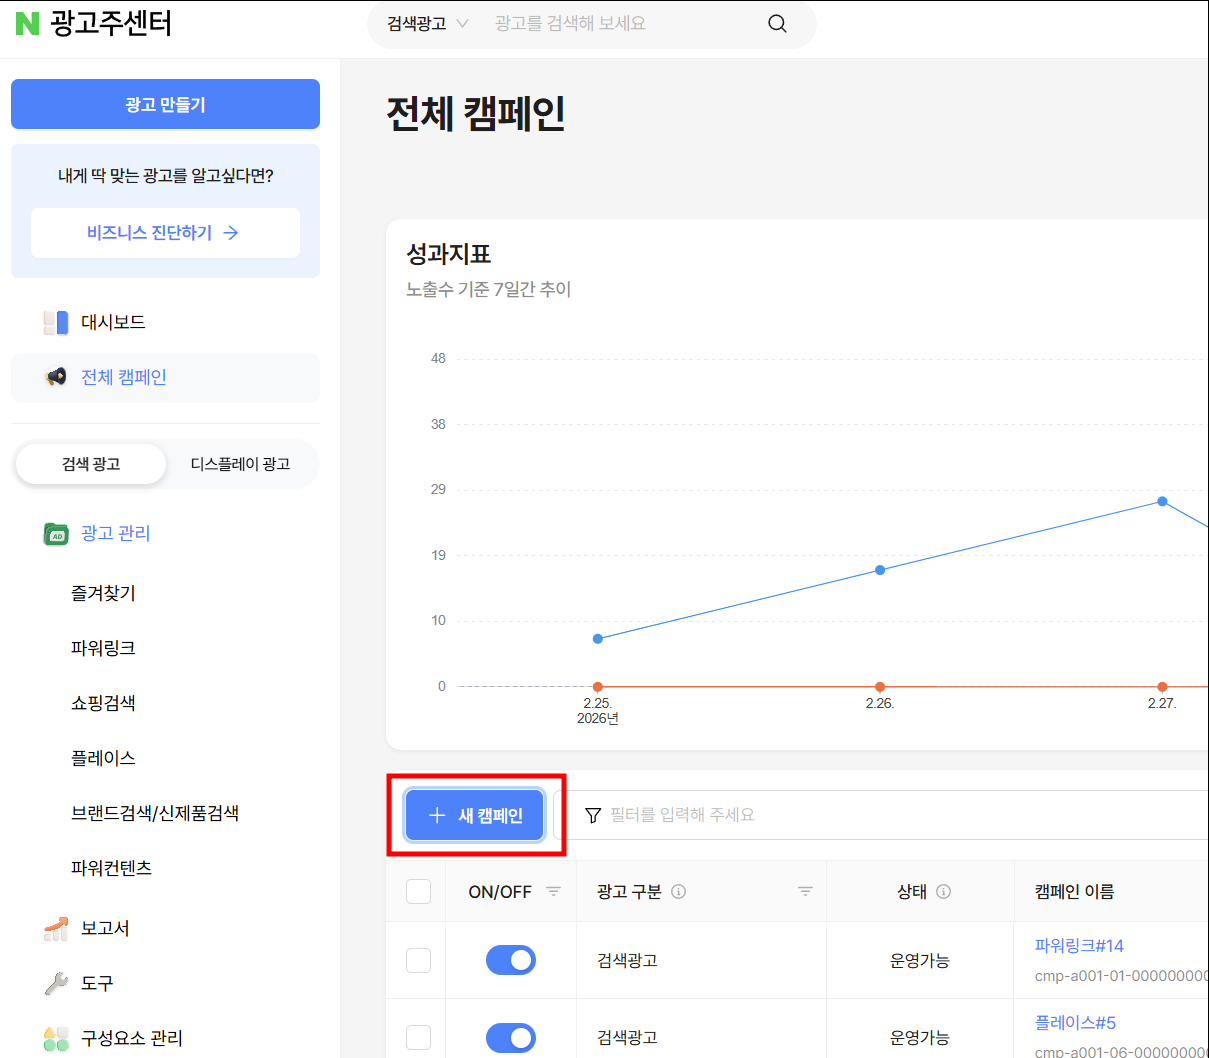Open 즐겨찾기 submenu item

tap(103, 593)
